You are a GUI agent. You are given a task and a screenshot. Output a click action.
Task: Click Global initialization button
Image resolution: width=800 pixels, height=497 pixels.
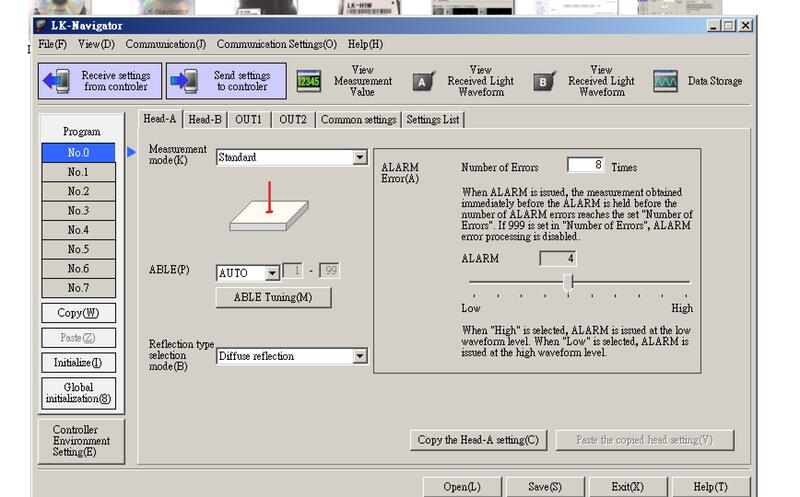click(x=78, y=393)
